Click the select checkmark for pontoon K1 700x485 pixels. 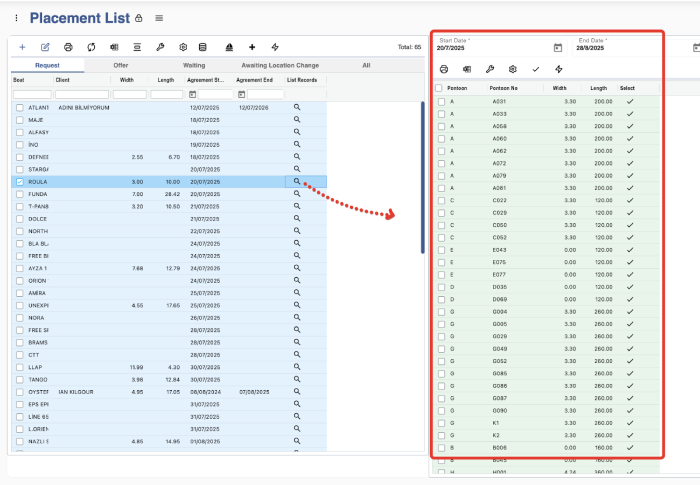[630, 422]
